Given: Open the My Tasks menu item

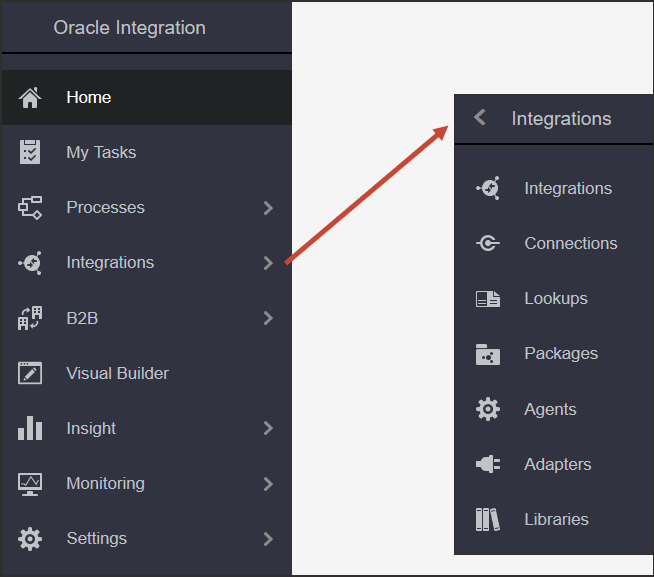Looking at the screenshot, I should [x=147, y=152].
